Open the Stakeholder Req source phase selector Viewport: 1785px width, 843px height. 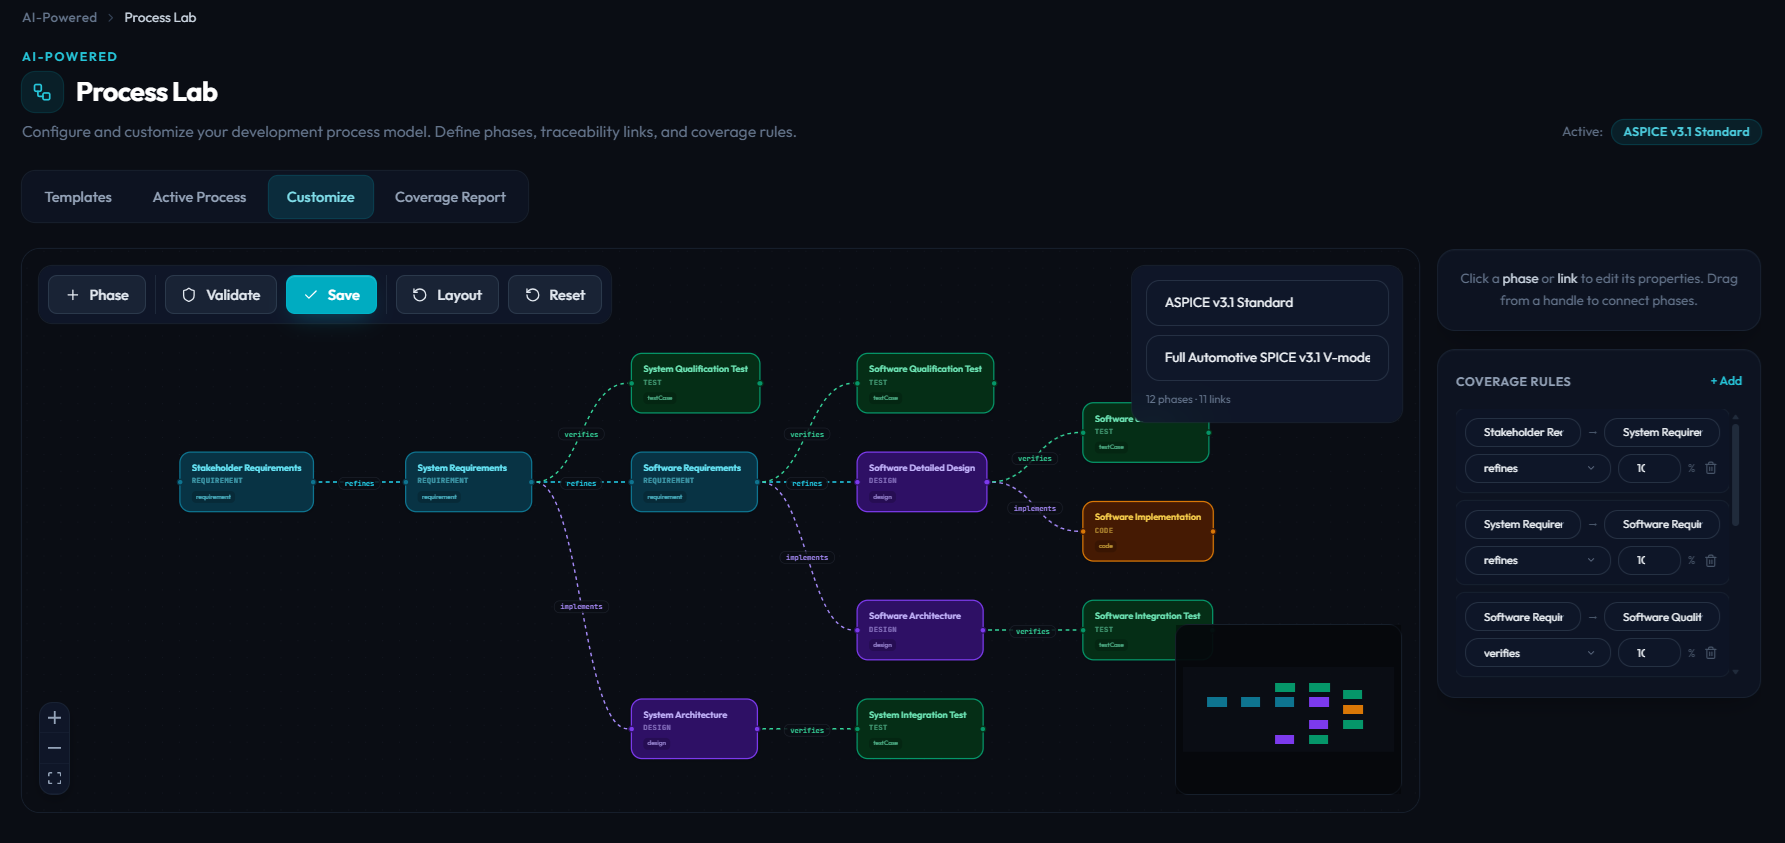pos(1523,432)
